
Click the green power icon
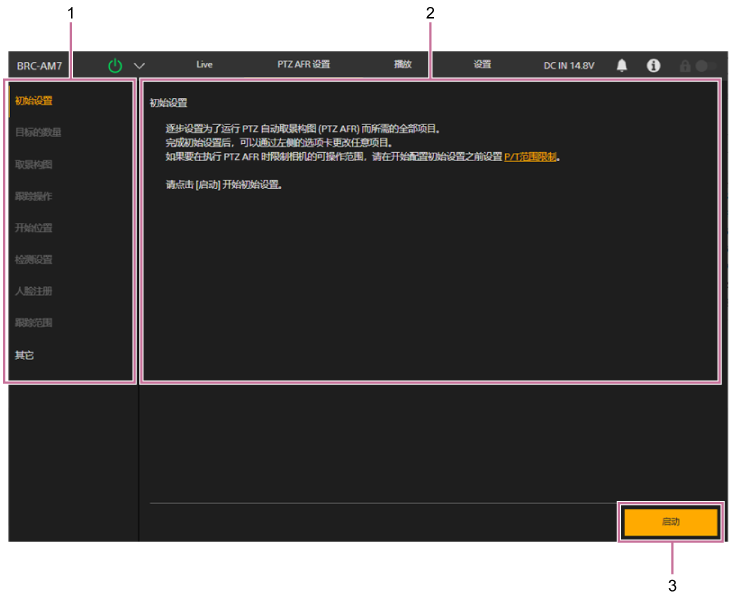tap(115, 65)
